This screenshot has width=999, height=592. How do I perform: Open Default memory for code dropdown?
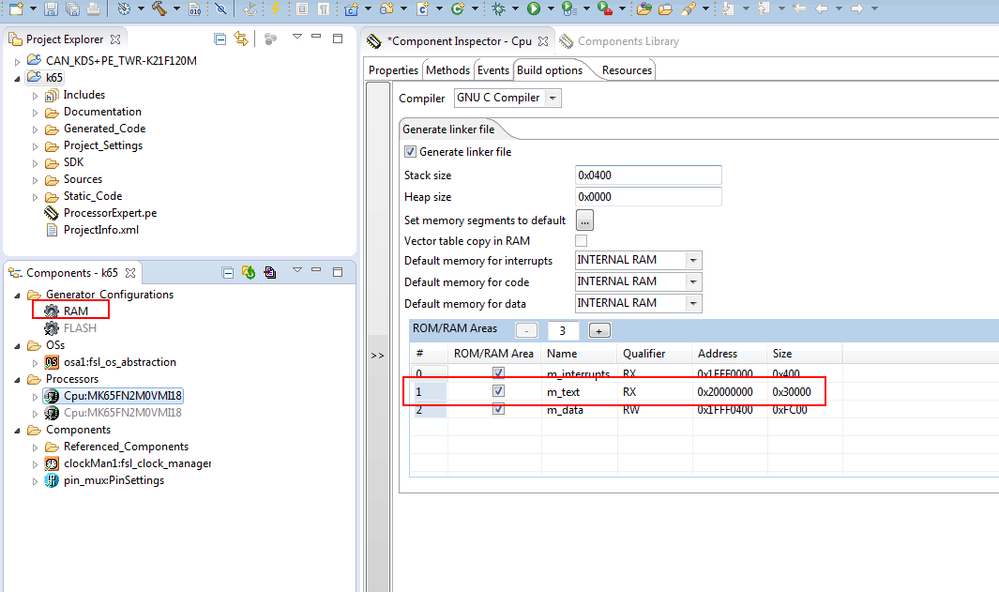click(x=693, y=282)
